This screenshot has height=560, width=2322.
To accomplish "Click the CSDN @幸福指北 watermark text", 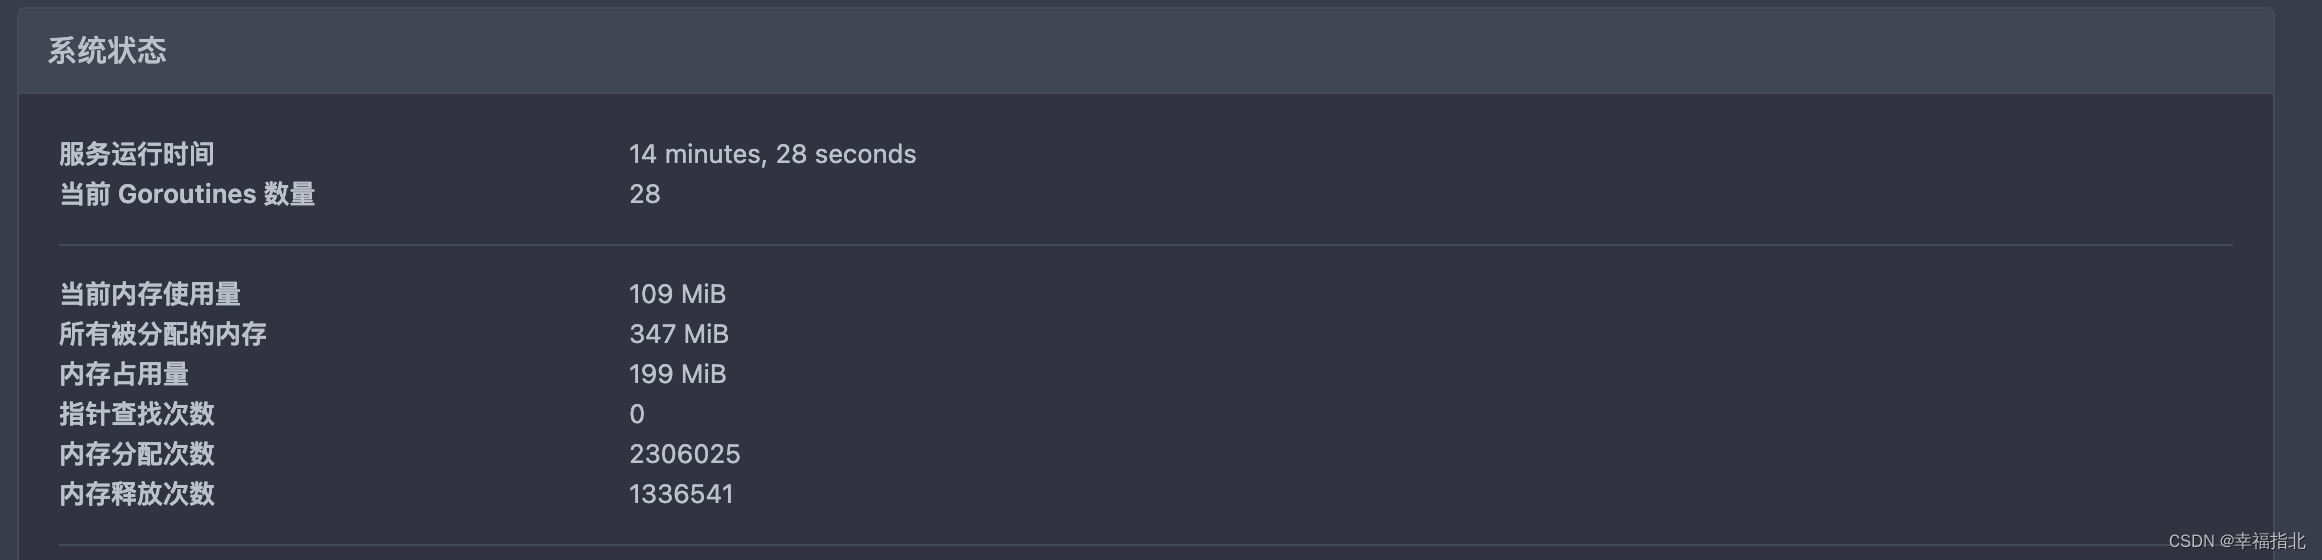I will (x=2236, y=541).
